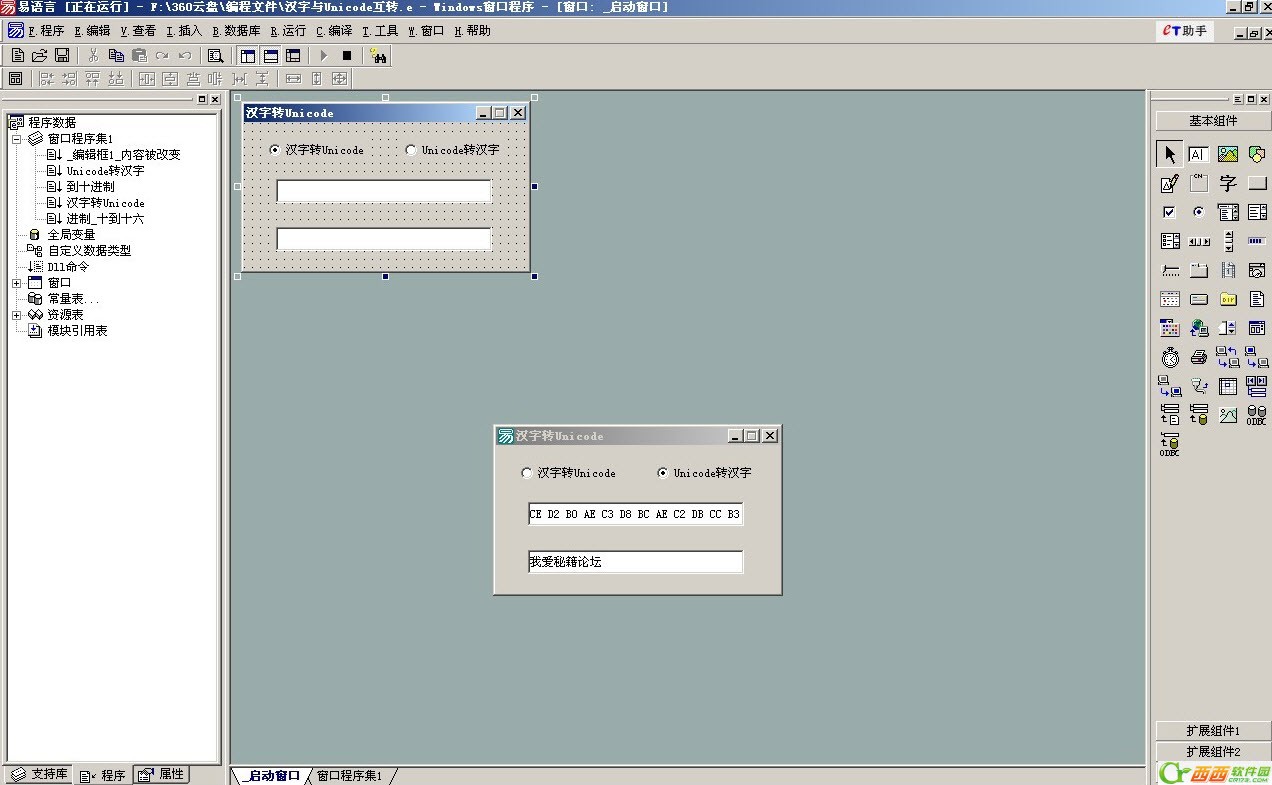The height and width of the screenshot is (785, 1272).
Task: Select 汉字转Unicode radio in design form
Action: (316, 150)
